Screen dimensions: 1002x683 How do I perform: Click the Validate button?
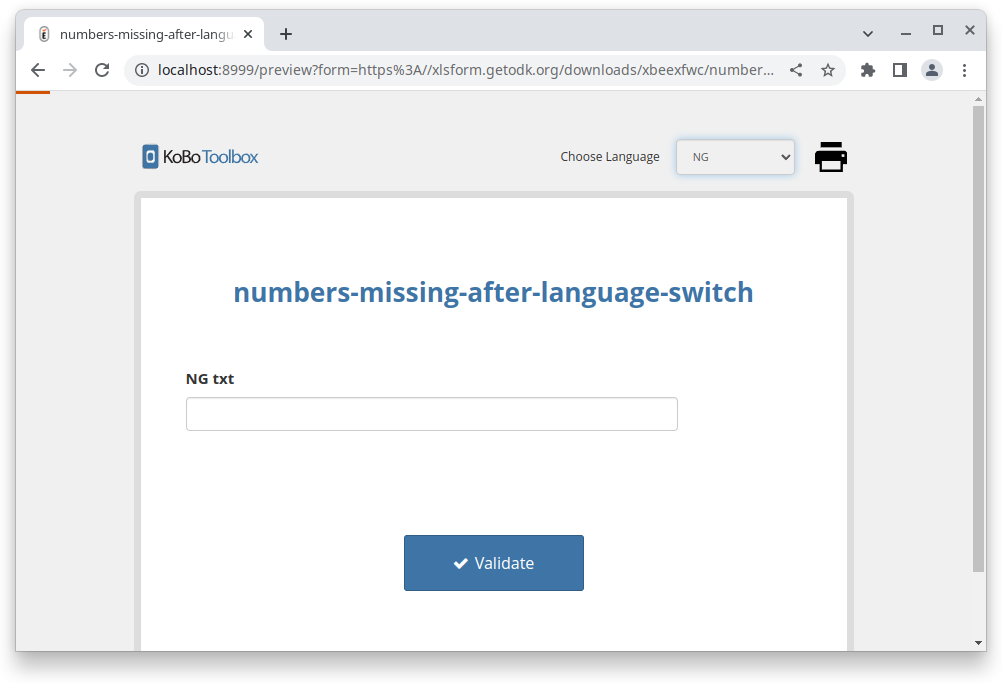click(493, 563)
